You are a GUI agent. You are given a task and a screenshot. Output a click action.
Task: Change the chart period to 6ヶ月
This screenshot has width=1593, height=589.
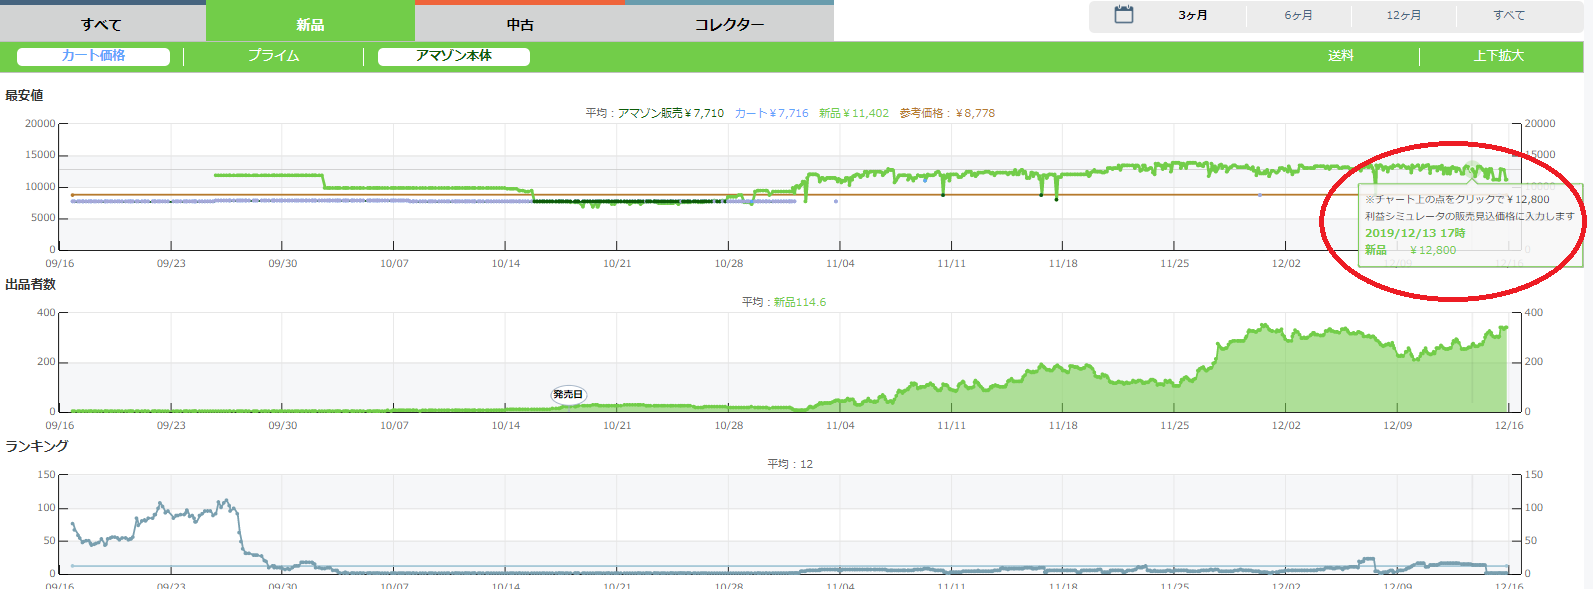(x=1298, y=16)
